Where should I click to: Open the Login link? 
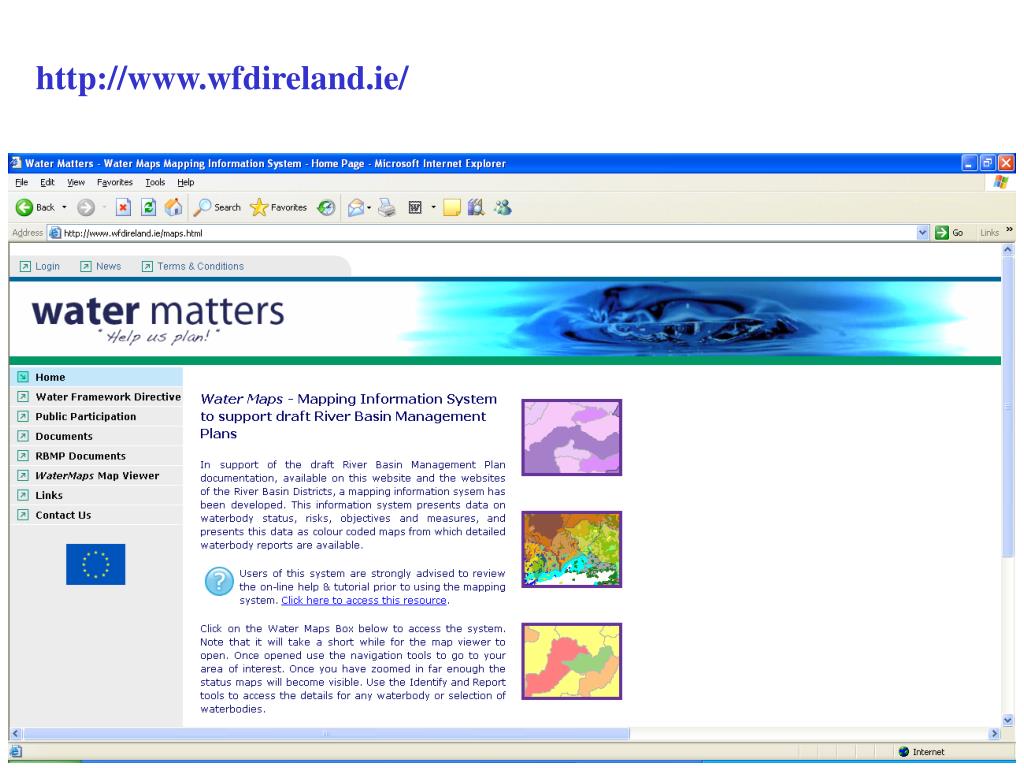pyautogui.click(x=47, y=266)
